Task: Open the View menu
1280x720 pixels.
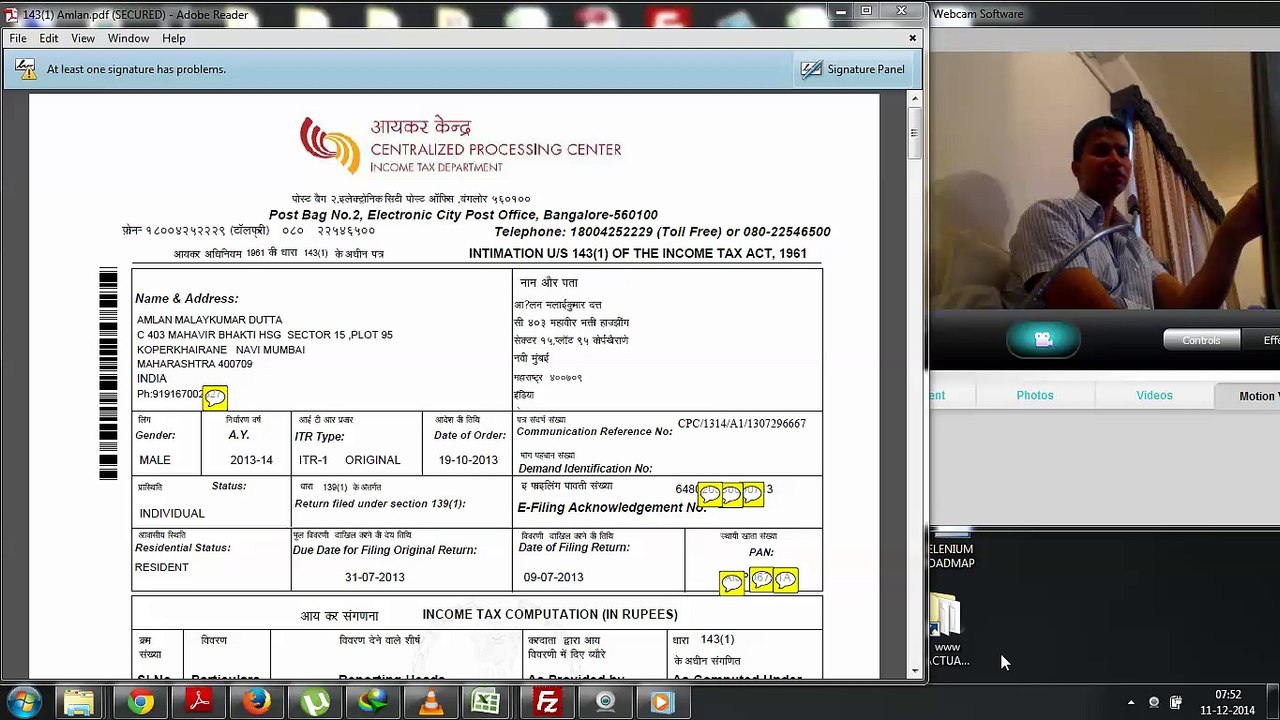Action: (x=83, y=38)
